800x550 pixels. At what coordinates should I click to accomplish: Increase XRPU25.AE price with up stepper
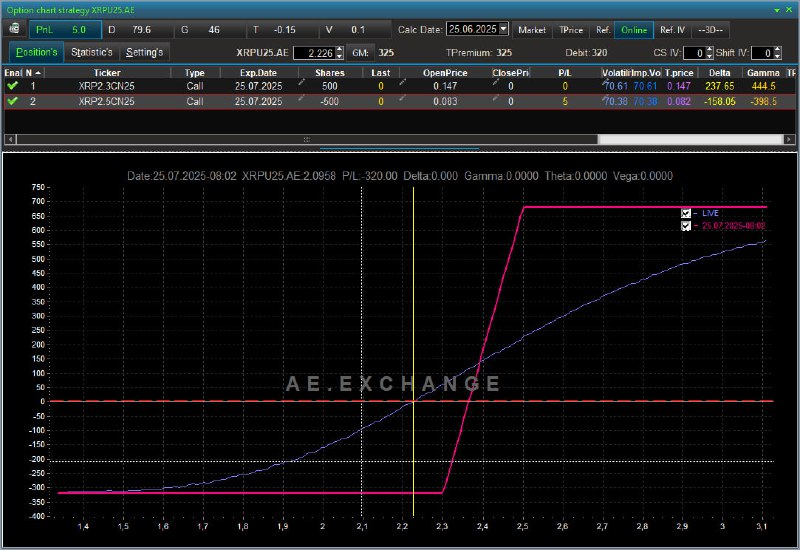[340, 49]
